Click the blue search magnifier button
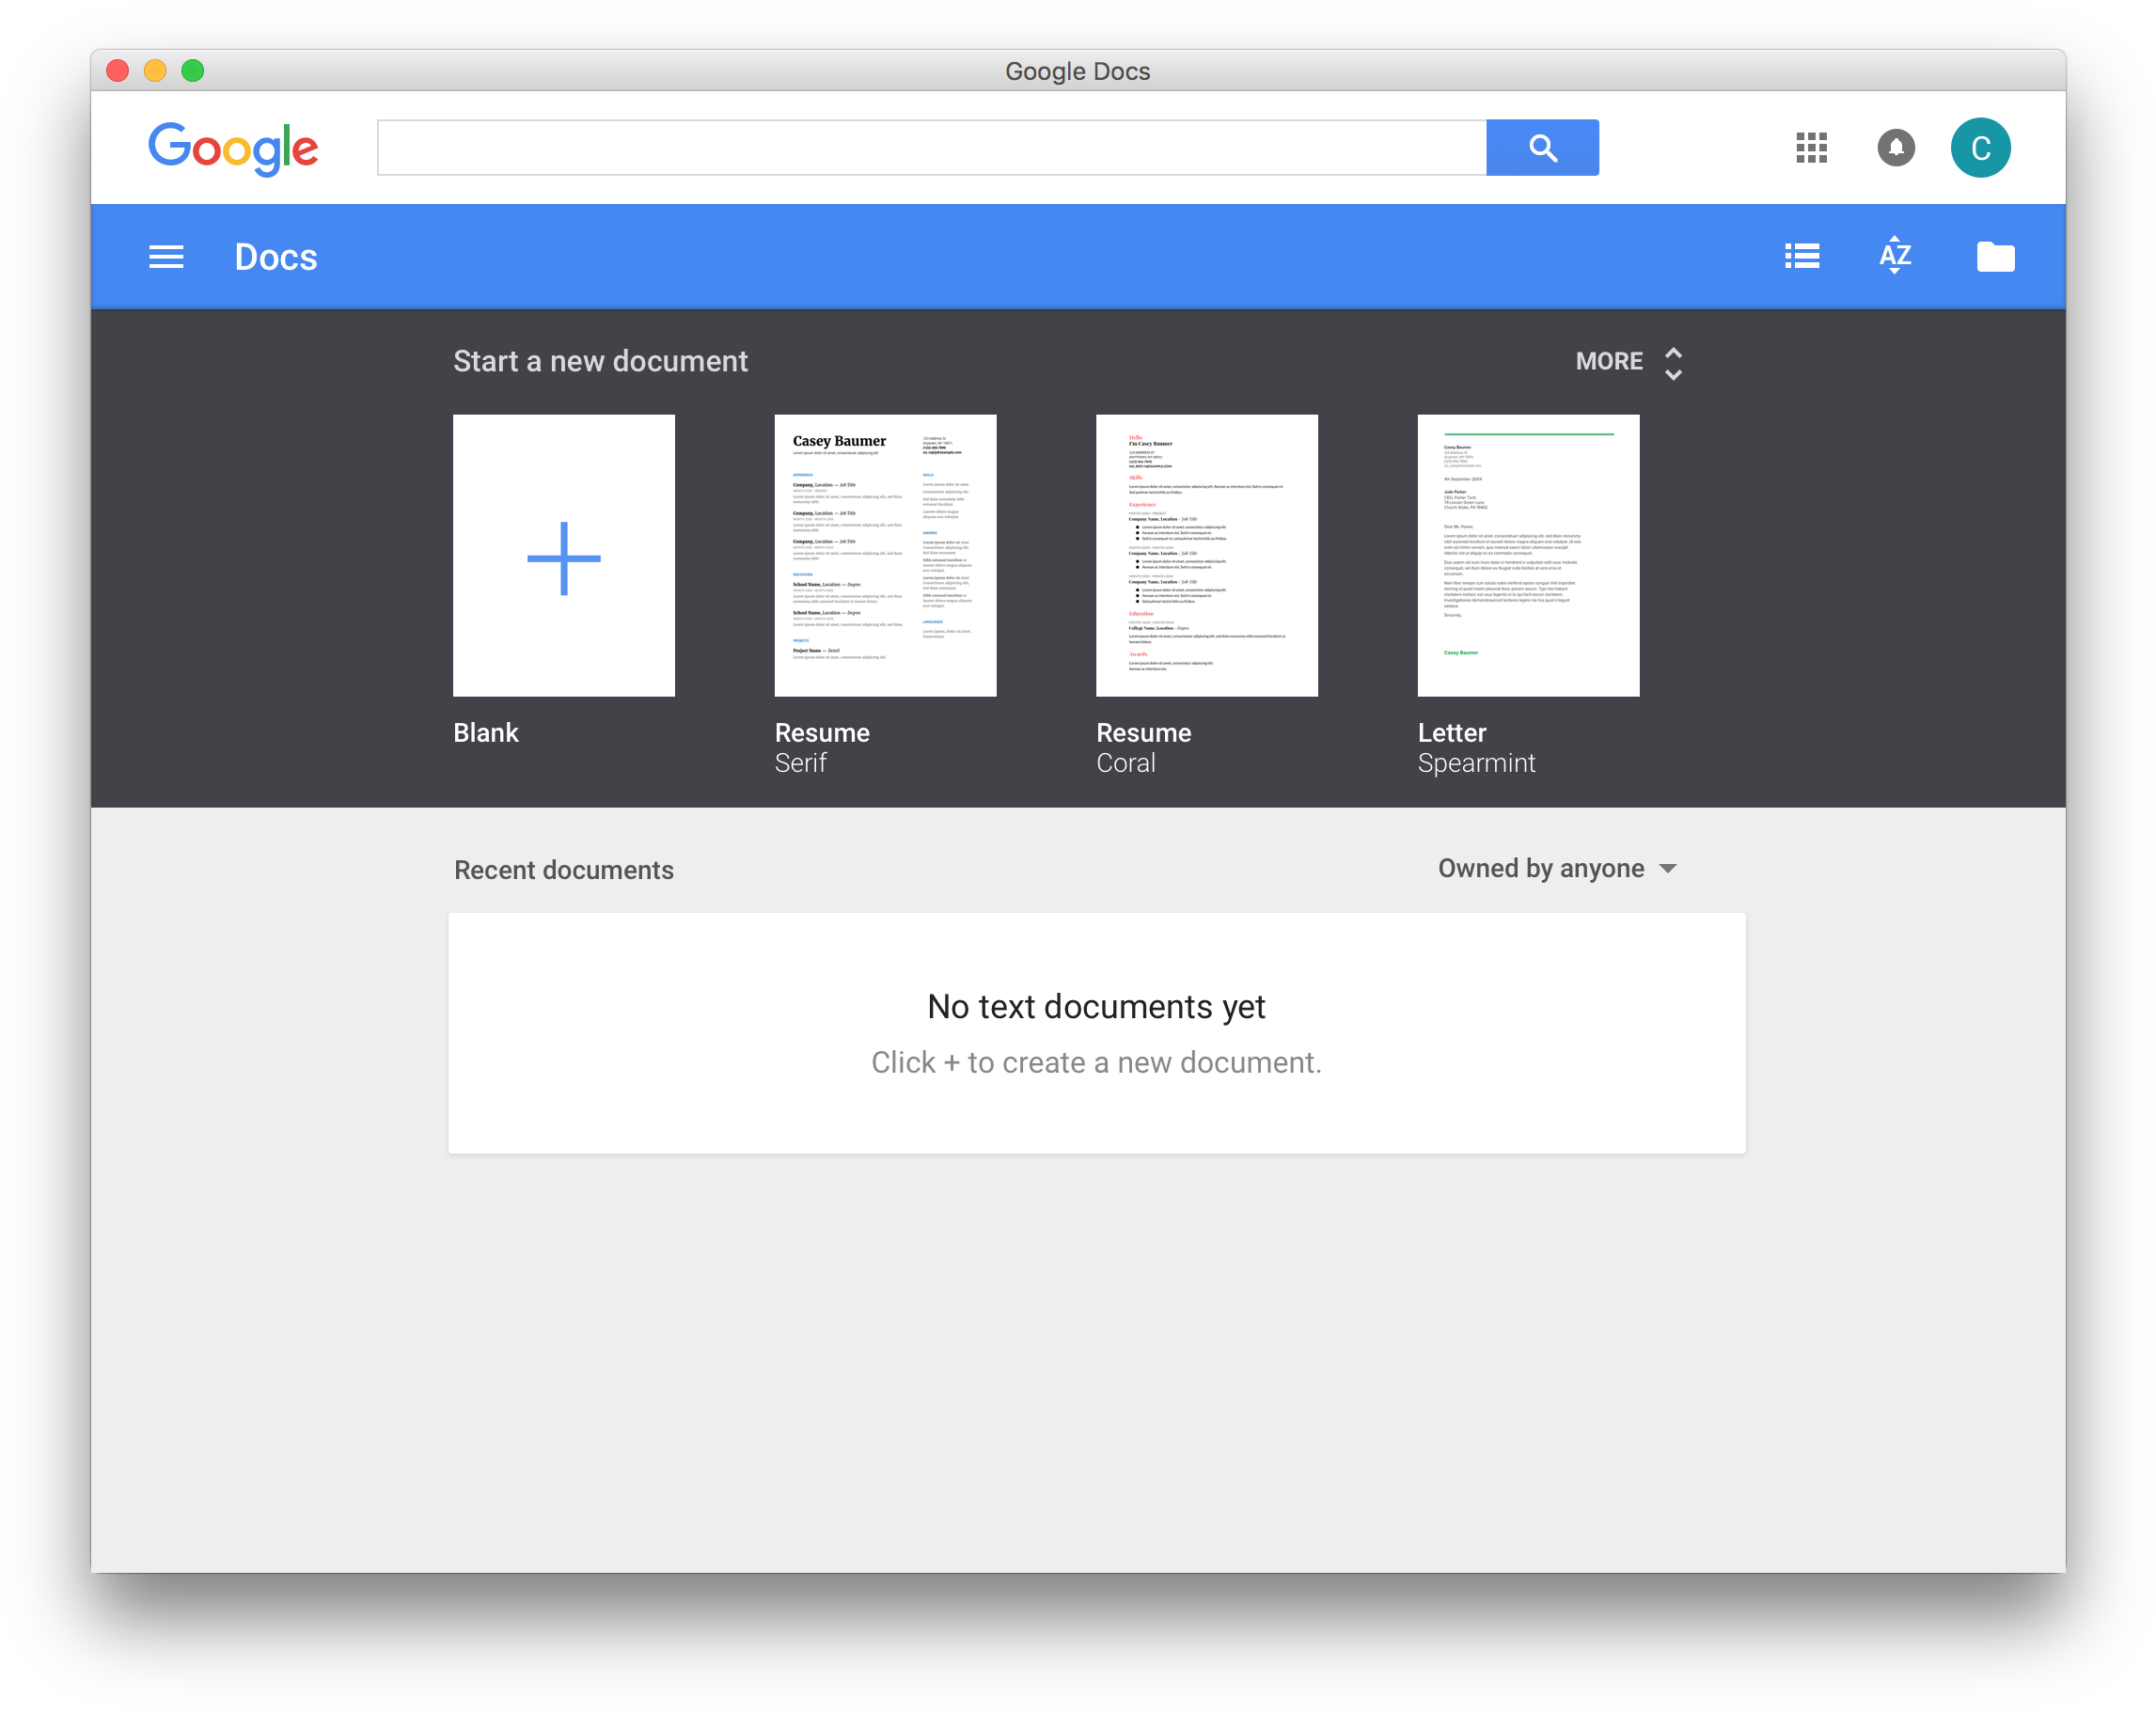 [x=1542, y=148]
